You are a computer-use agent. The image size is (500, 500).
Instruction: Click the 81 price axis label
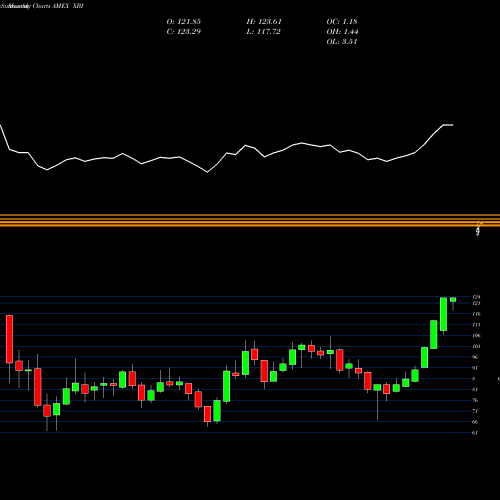click(x=475, y=389)
